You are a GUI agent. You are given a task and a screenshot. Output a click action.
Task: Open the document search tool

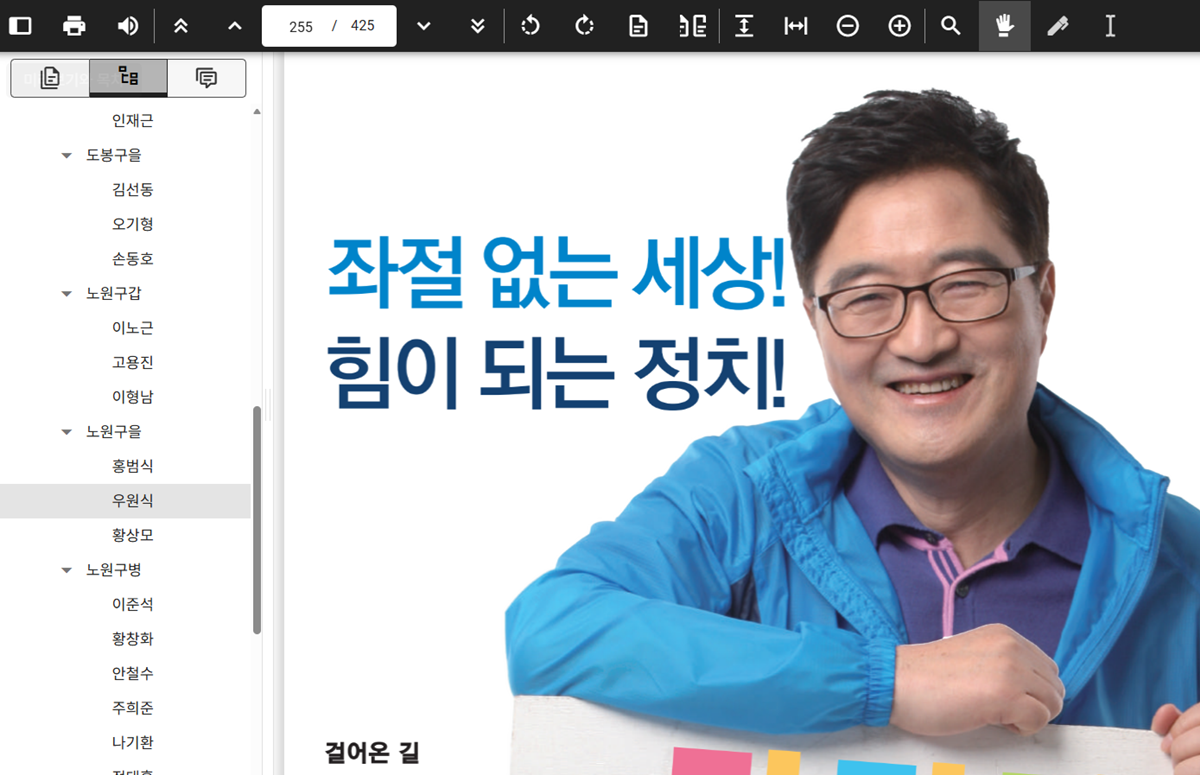(951, 26)
